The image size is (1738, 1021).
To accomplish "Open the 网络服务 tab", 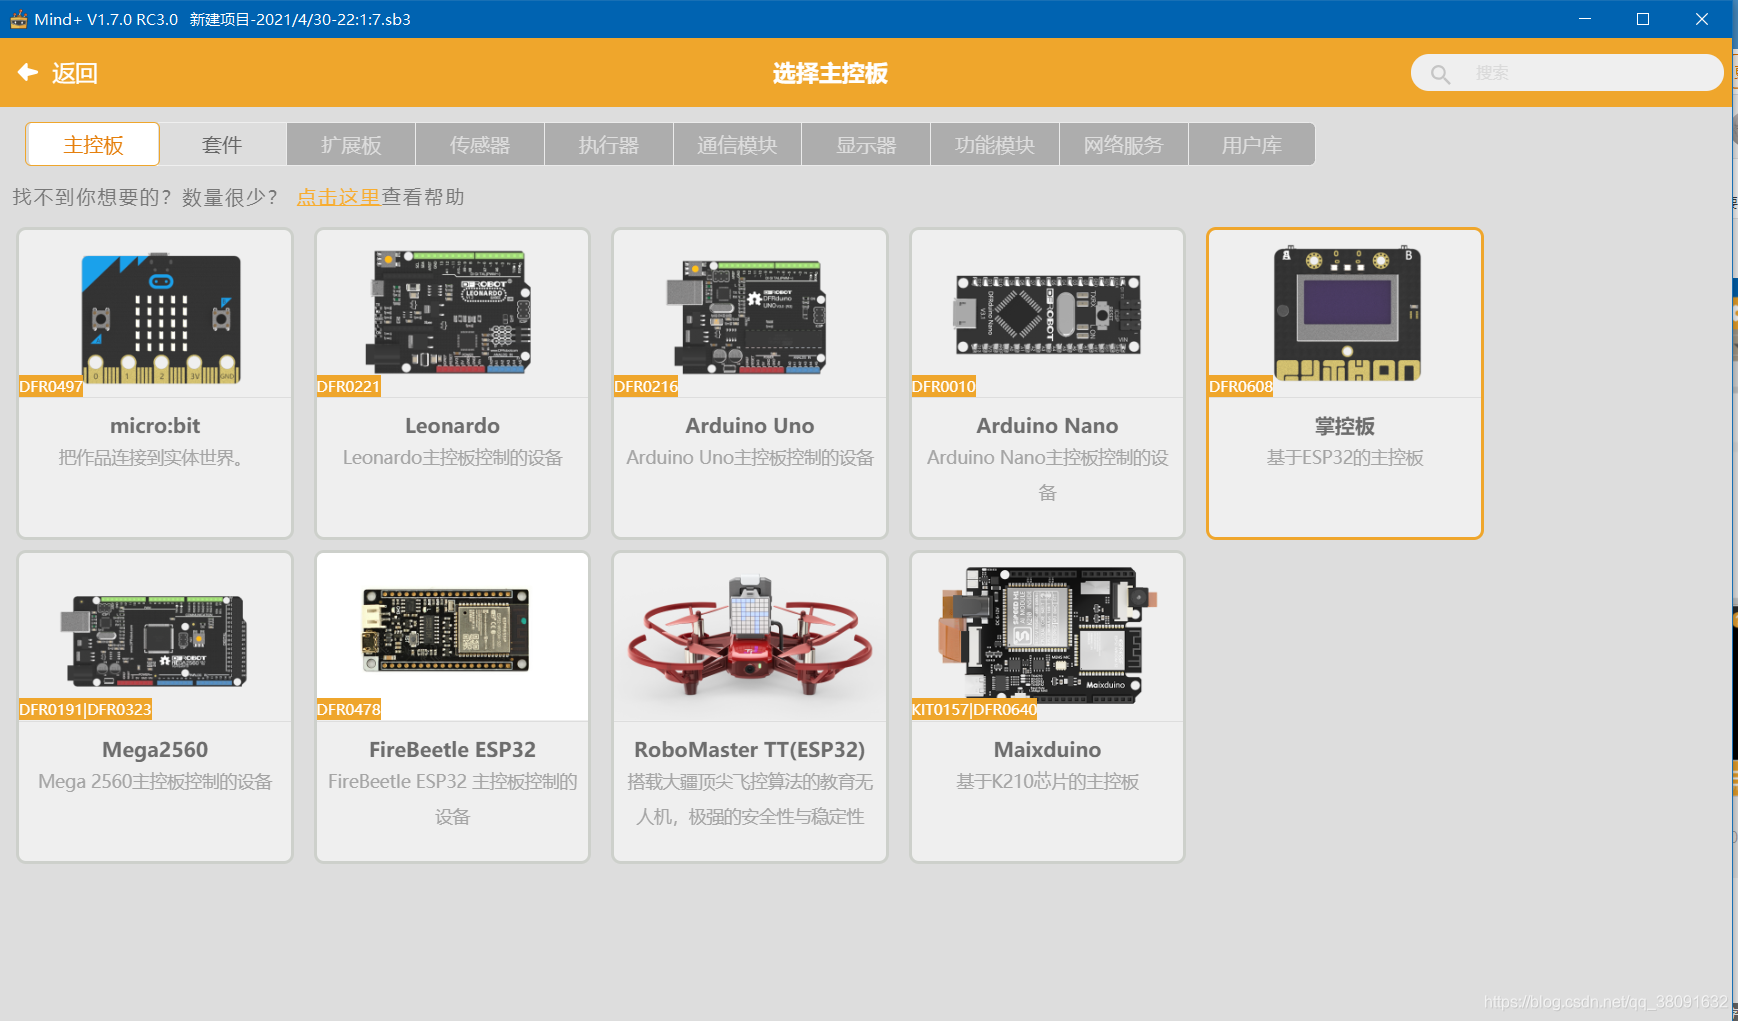I will tap(1124, 145).
